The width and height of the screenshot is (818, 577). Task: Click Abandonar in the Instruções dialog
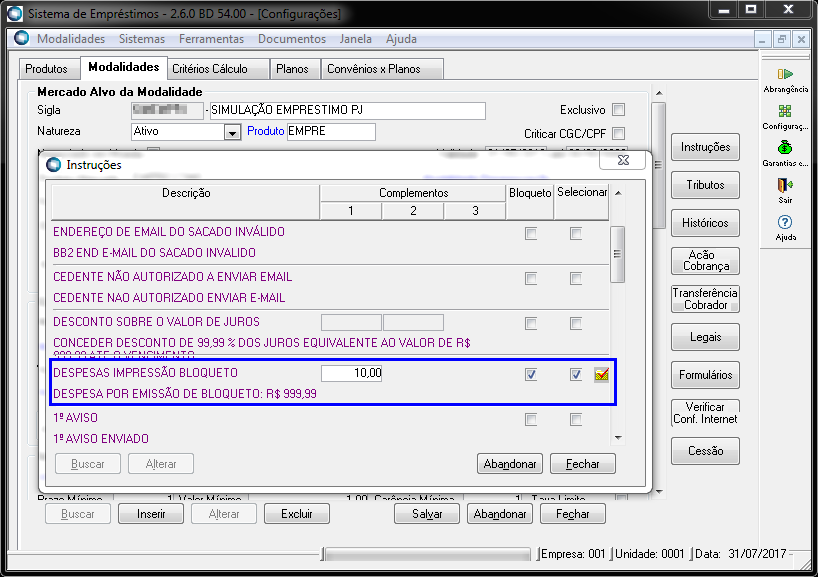(x=510, y=464)
